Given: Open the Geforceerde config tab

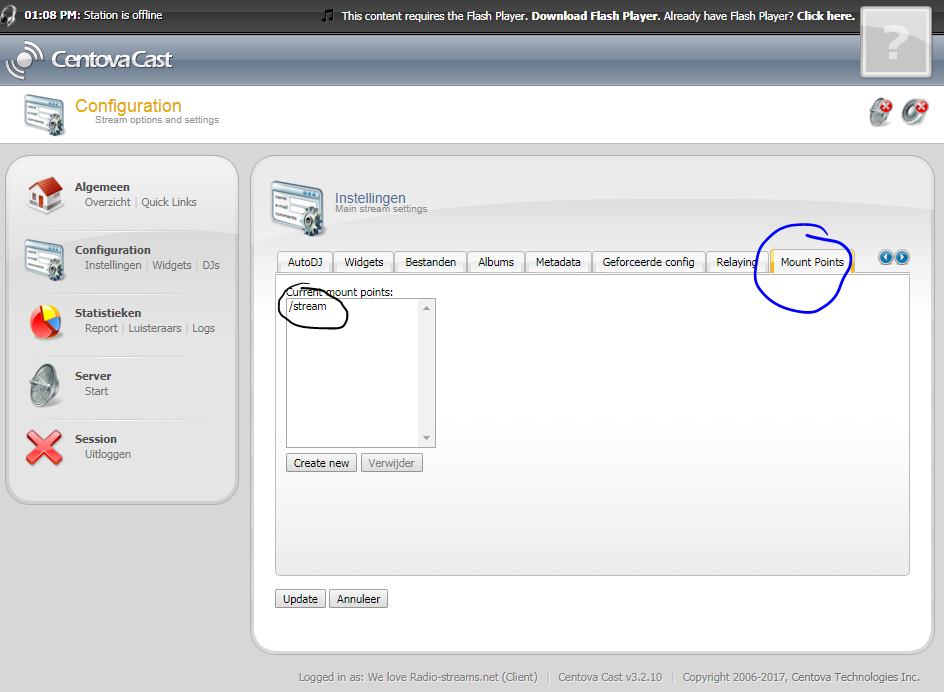Looking at the screenshot, I should point(648,262).
